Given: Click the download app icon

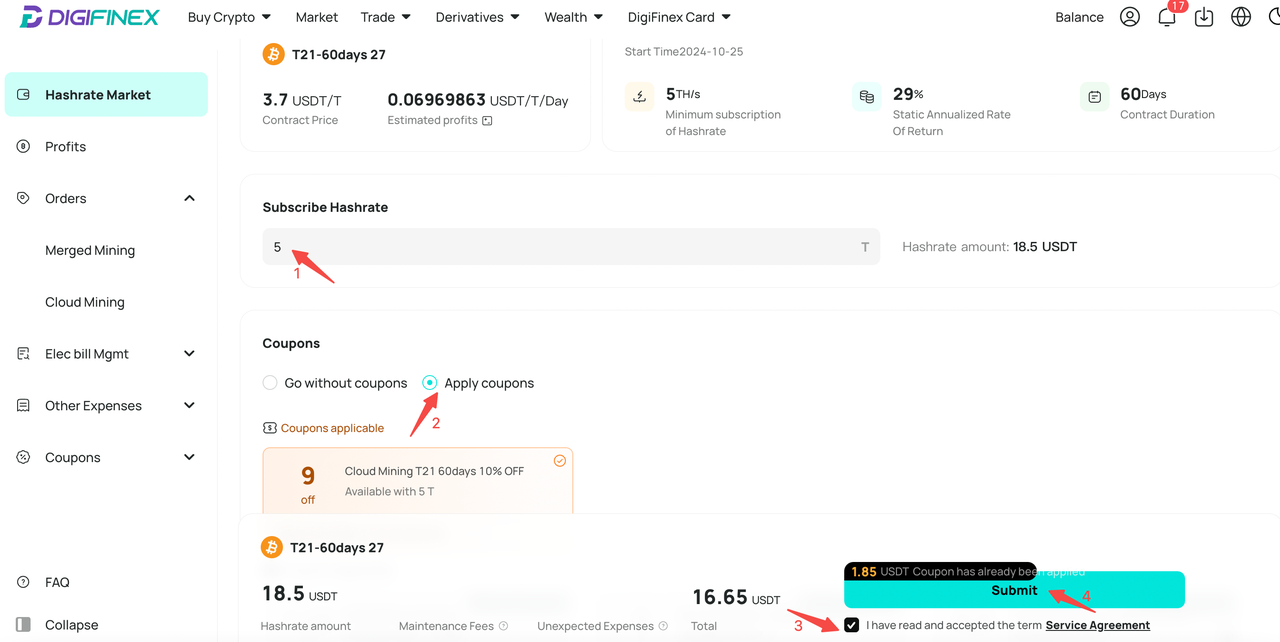Looking at the screenshot, I should (1204, 17).
